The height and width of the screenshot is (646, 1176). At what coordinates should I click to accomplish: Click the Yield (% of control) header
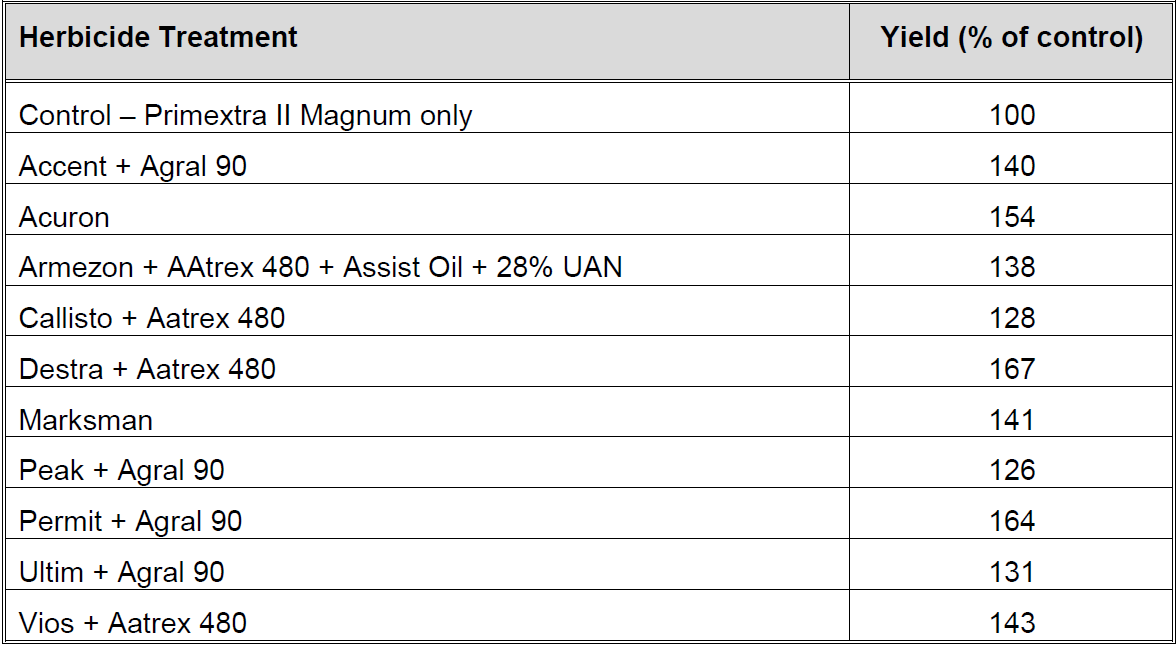(x=1011, y=38)
